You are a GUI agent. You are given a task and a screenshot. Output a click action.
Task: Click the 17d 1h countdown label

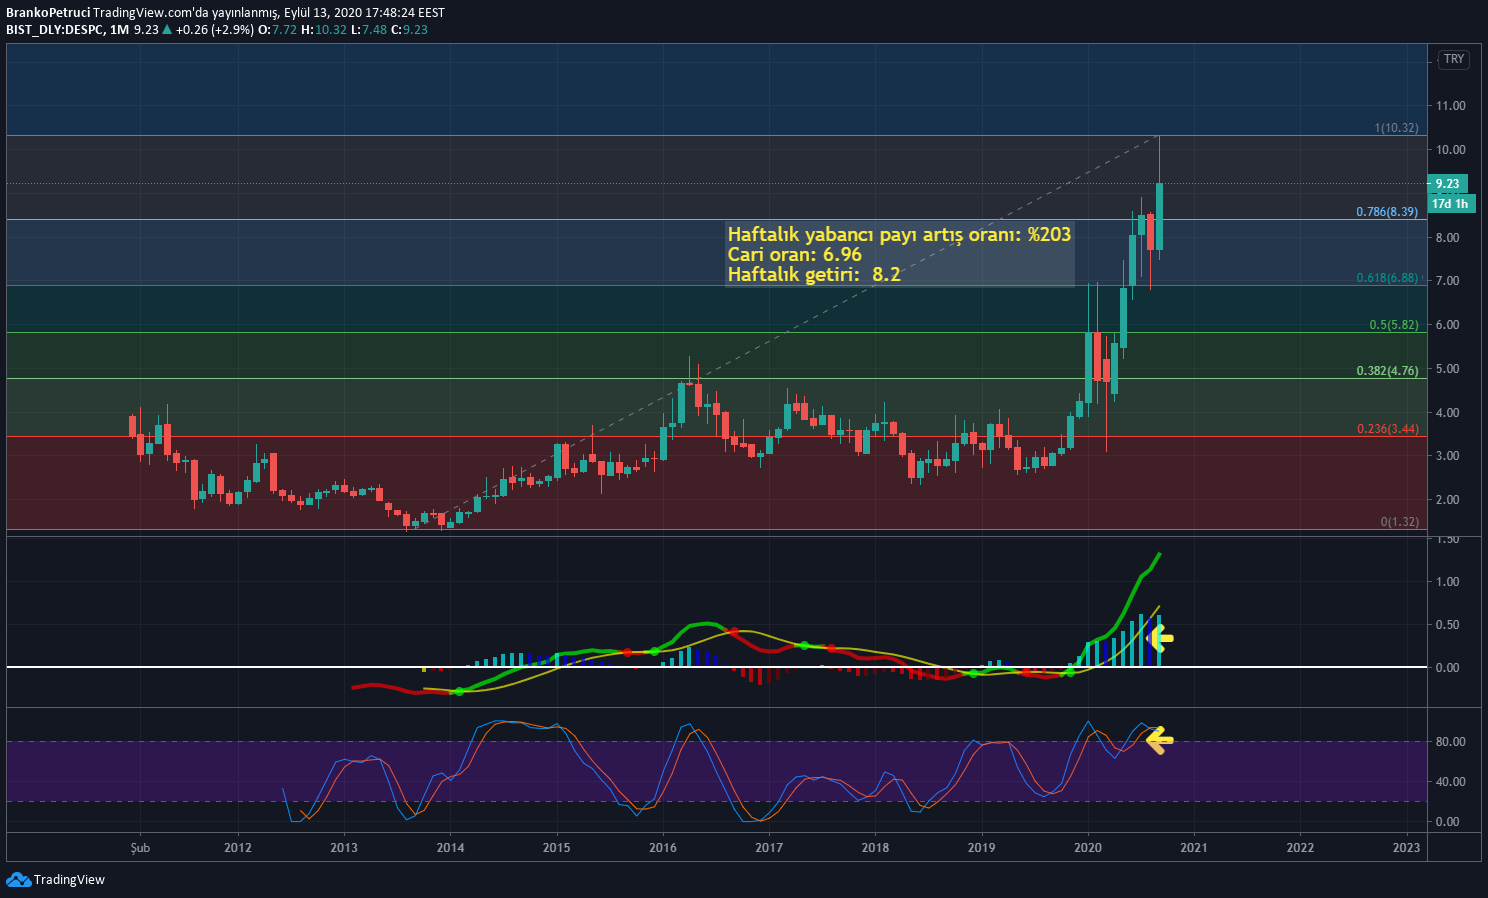1451,204
